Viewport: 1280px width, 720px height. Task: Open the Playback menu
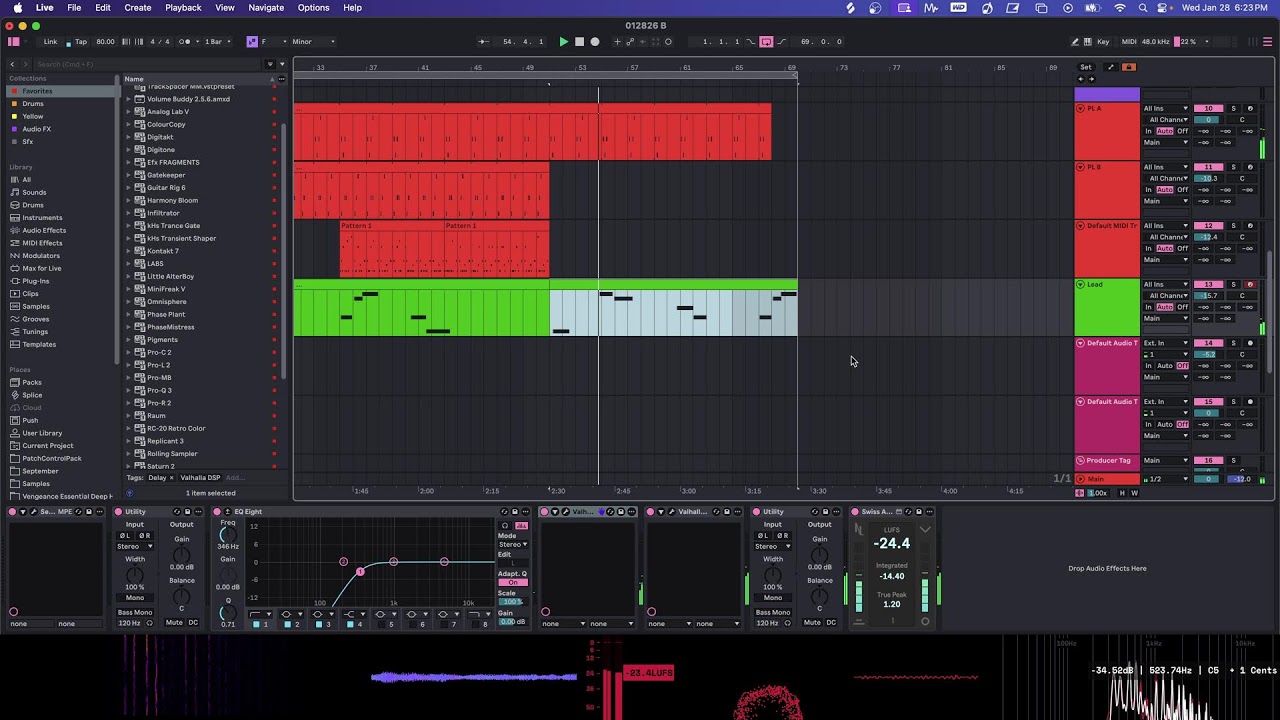(x=183, y=8)
